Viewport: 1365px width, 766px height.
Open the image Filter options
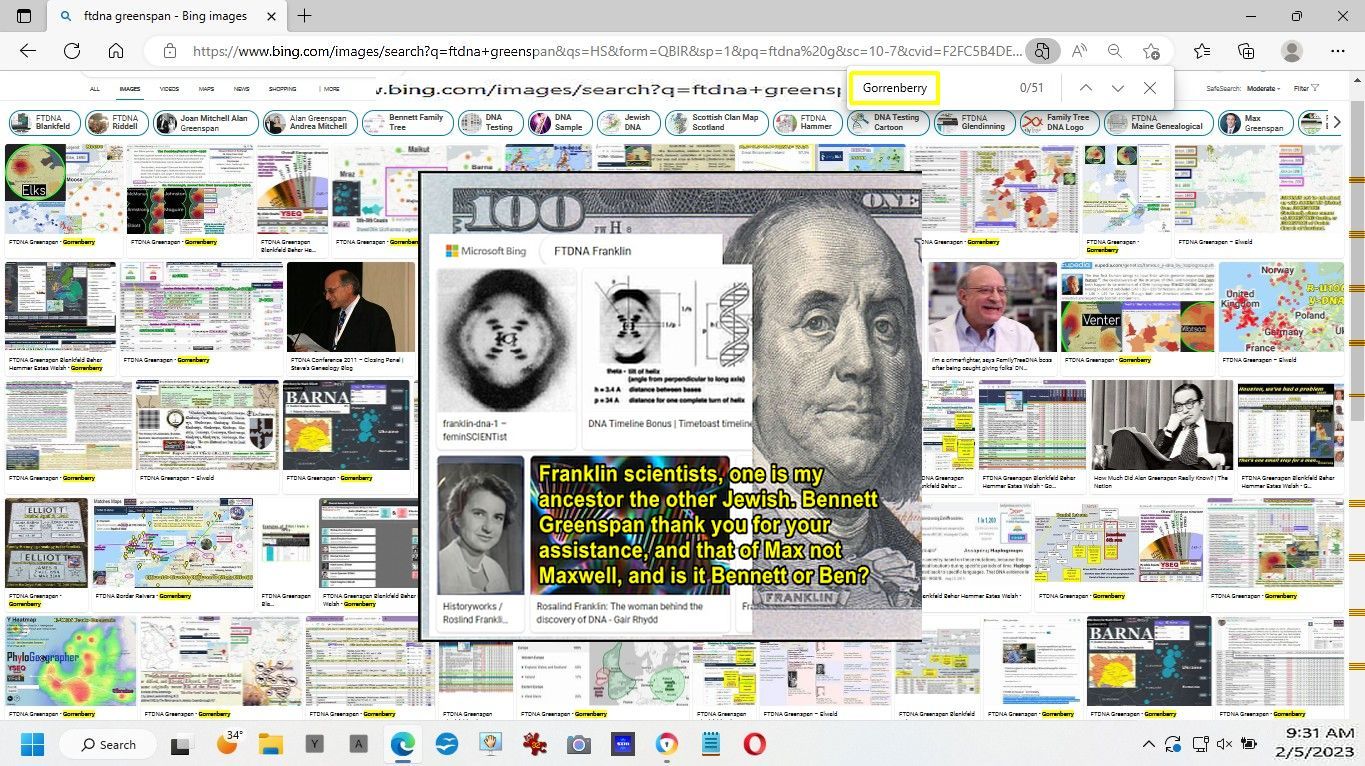1306,89
